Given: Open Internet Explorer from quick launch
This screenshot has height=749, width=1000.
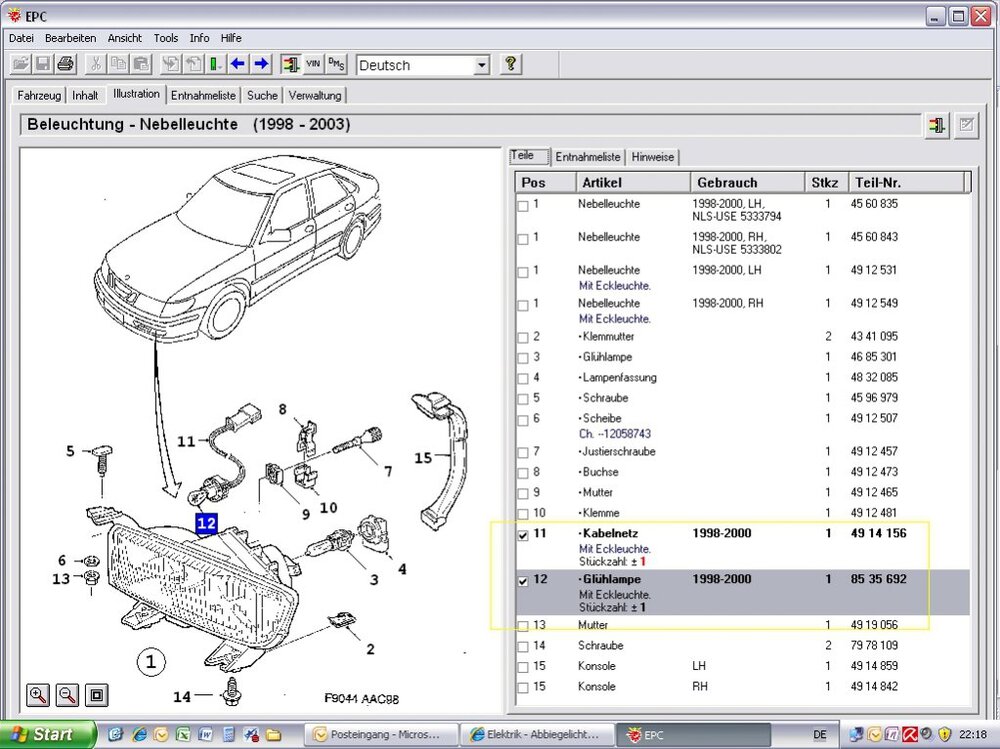Looking at the screenshot, I should (x=139, y=734).
